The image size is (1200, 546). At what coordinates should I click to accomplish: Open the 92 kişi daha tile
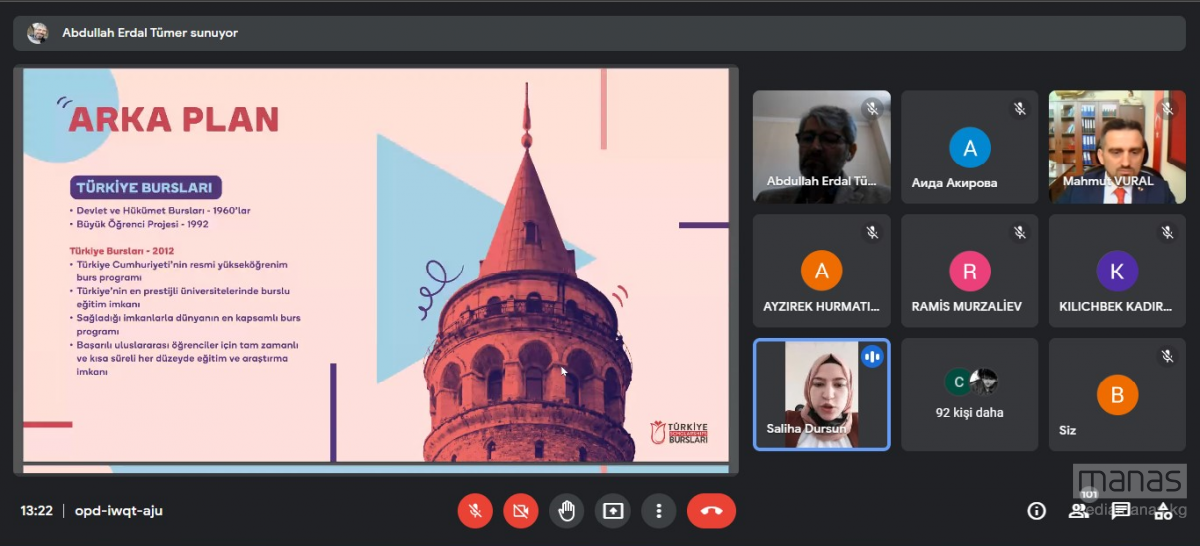point(970,394)
